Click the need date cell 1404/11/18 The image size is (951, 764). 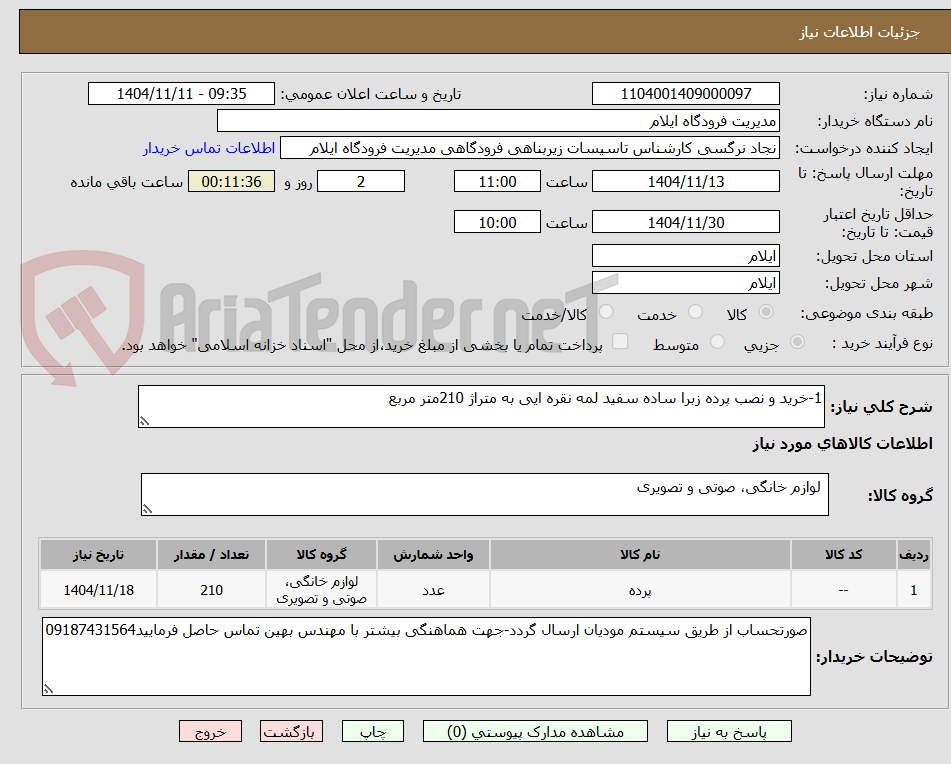[98, 590]
